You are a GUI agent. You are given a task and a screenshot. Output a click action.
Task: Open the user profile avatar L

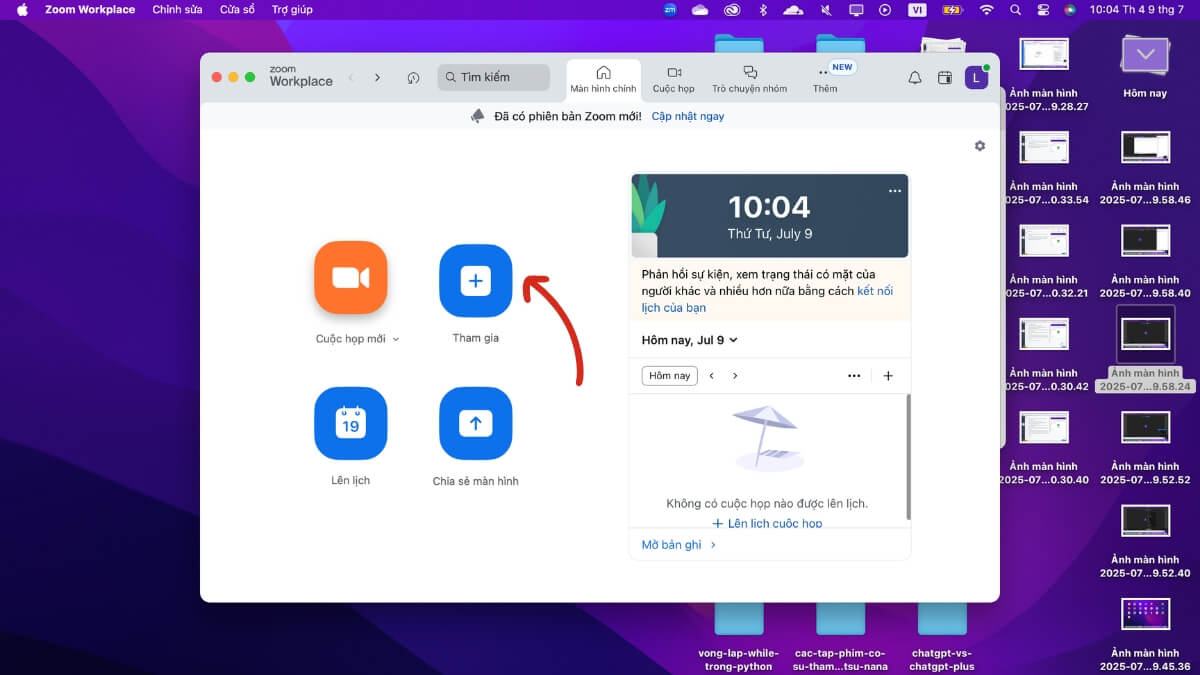975,78
